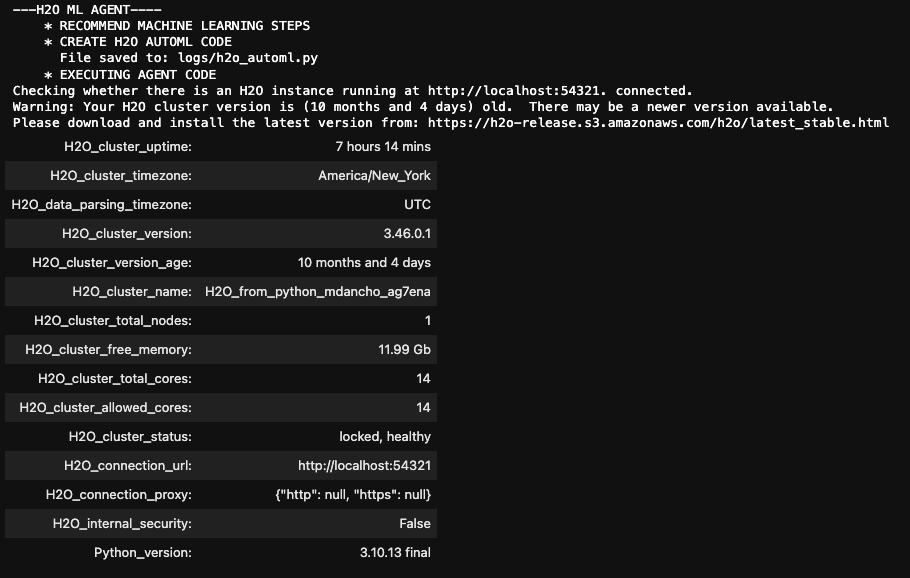Click the H2O_cluster_total_nodes label
The height and width of the screenshot is (578, 910).
[x=113, y=321]
